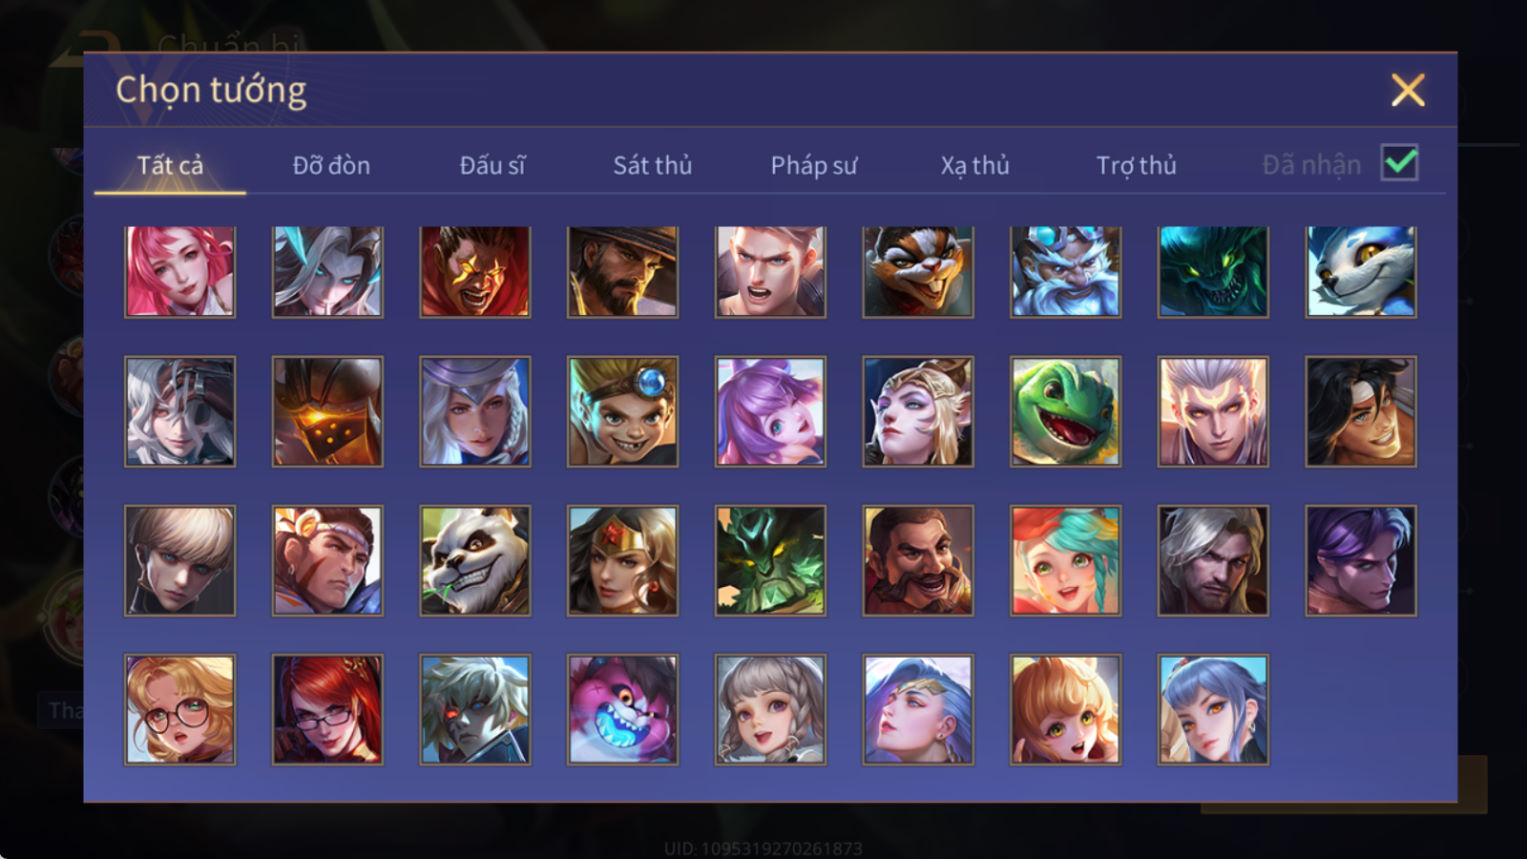The width and height of the screenshot is (1527, 859).
Task: Choose the blonde girl with glasses hero
Action: pos(180,710)
